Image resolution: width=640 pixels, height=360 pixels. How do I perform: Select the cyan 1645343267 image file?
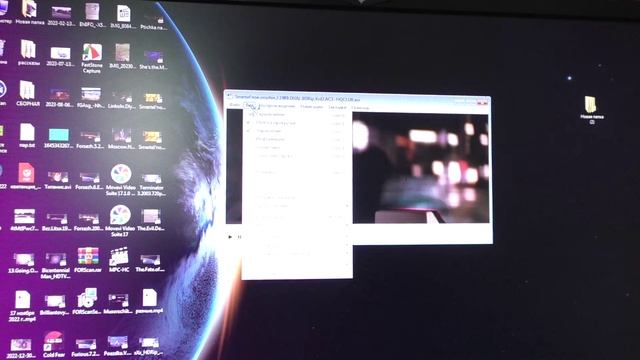coord(59,138)
